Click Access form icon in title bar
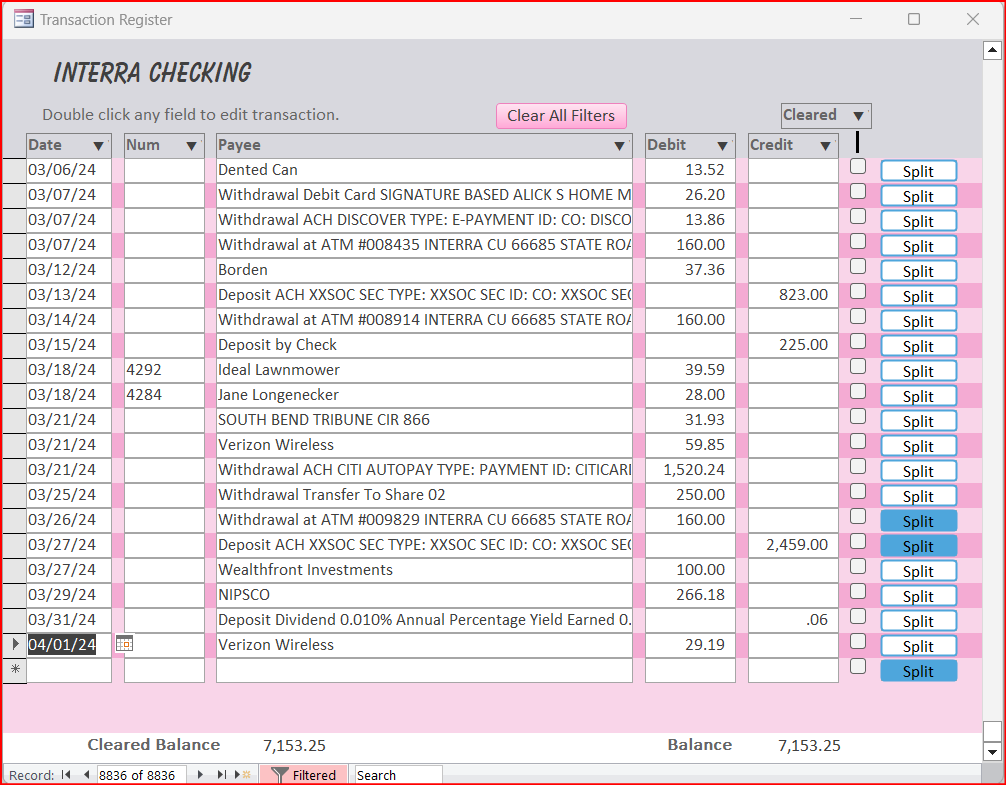 (x=23, y=19)
